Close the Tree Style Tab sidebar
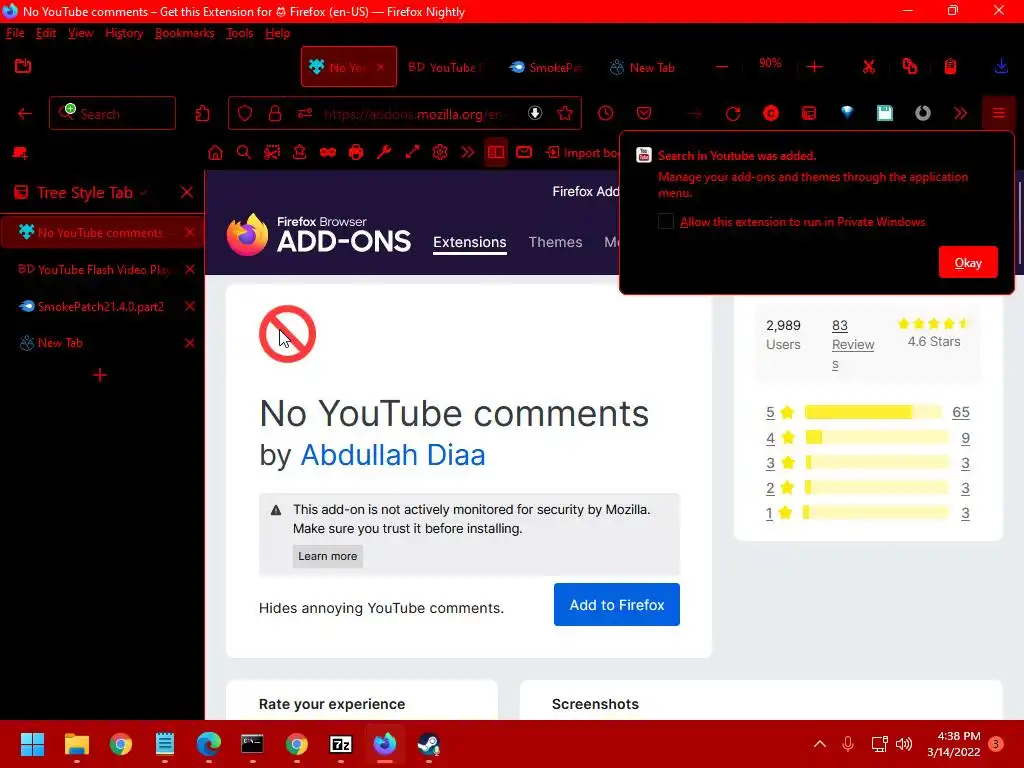Screen dimensions: 1024x768 (187, 192)
